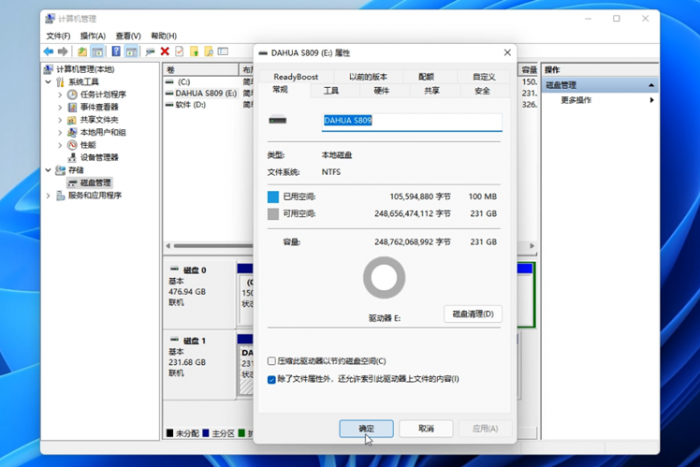This screenshot has height=467, width=700.
Task: Expand the 服务和应用程序 tree node
Action: pos(48,195)
